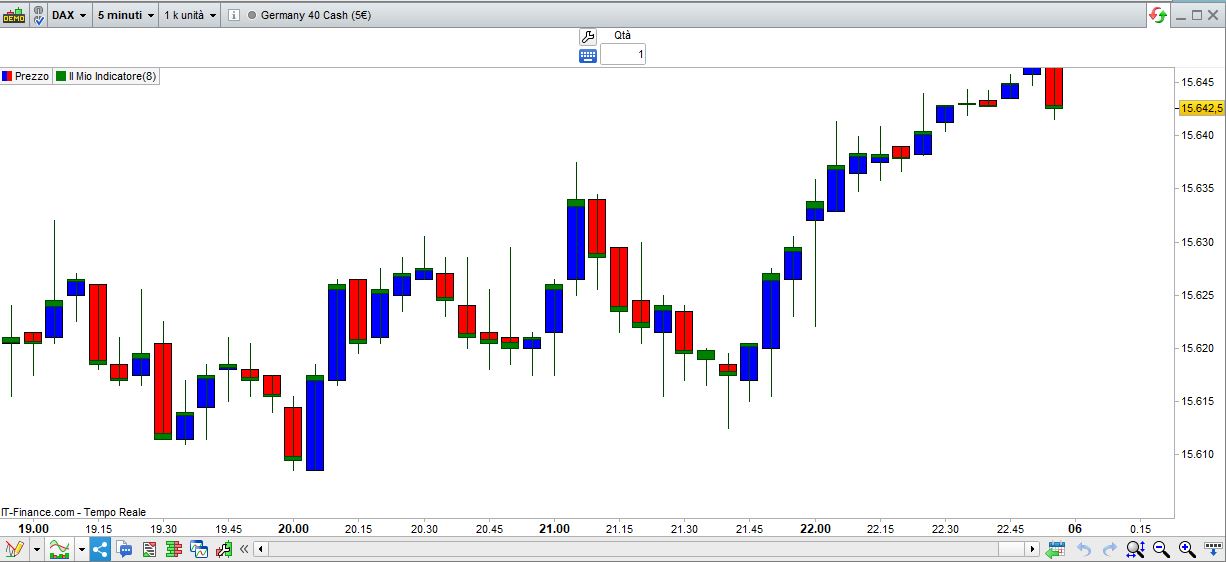Click the DEMO account icon

[x=13, y=15]
